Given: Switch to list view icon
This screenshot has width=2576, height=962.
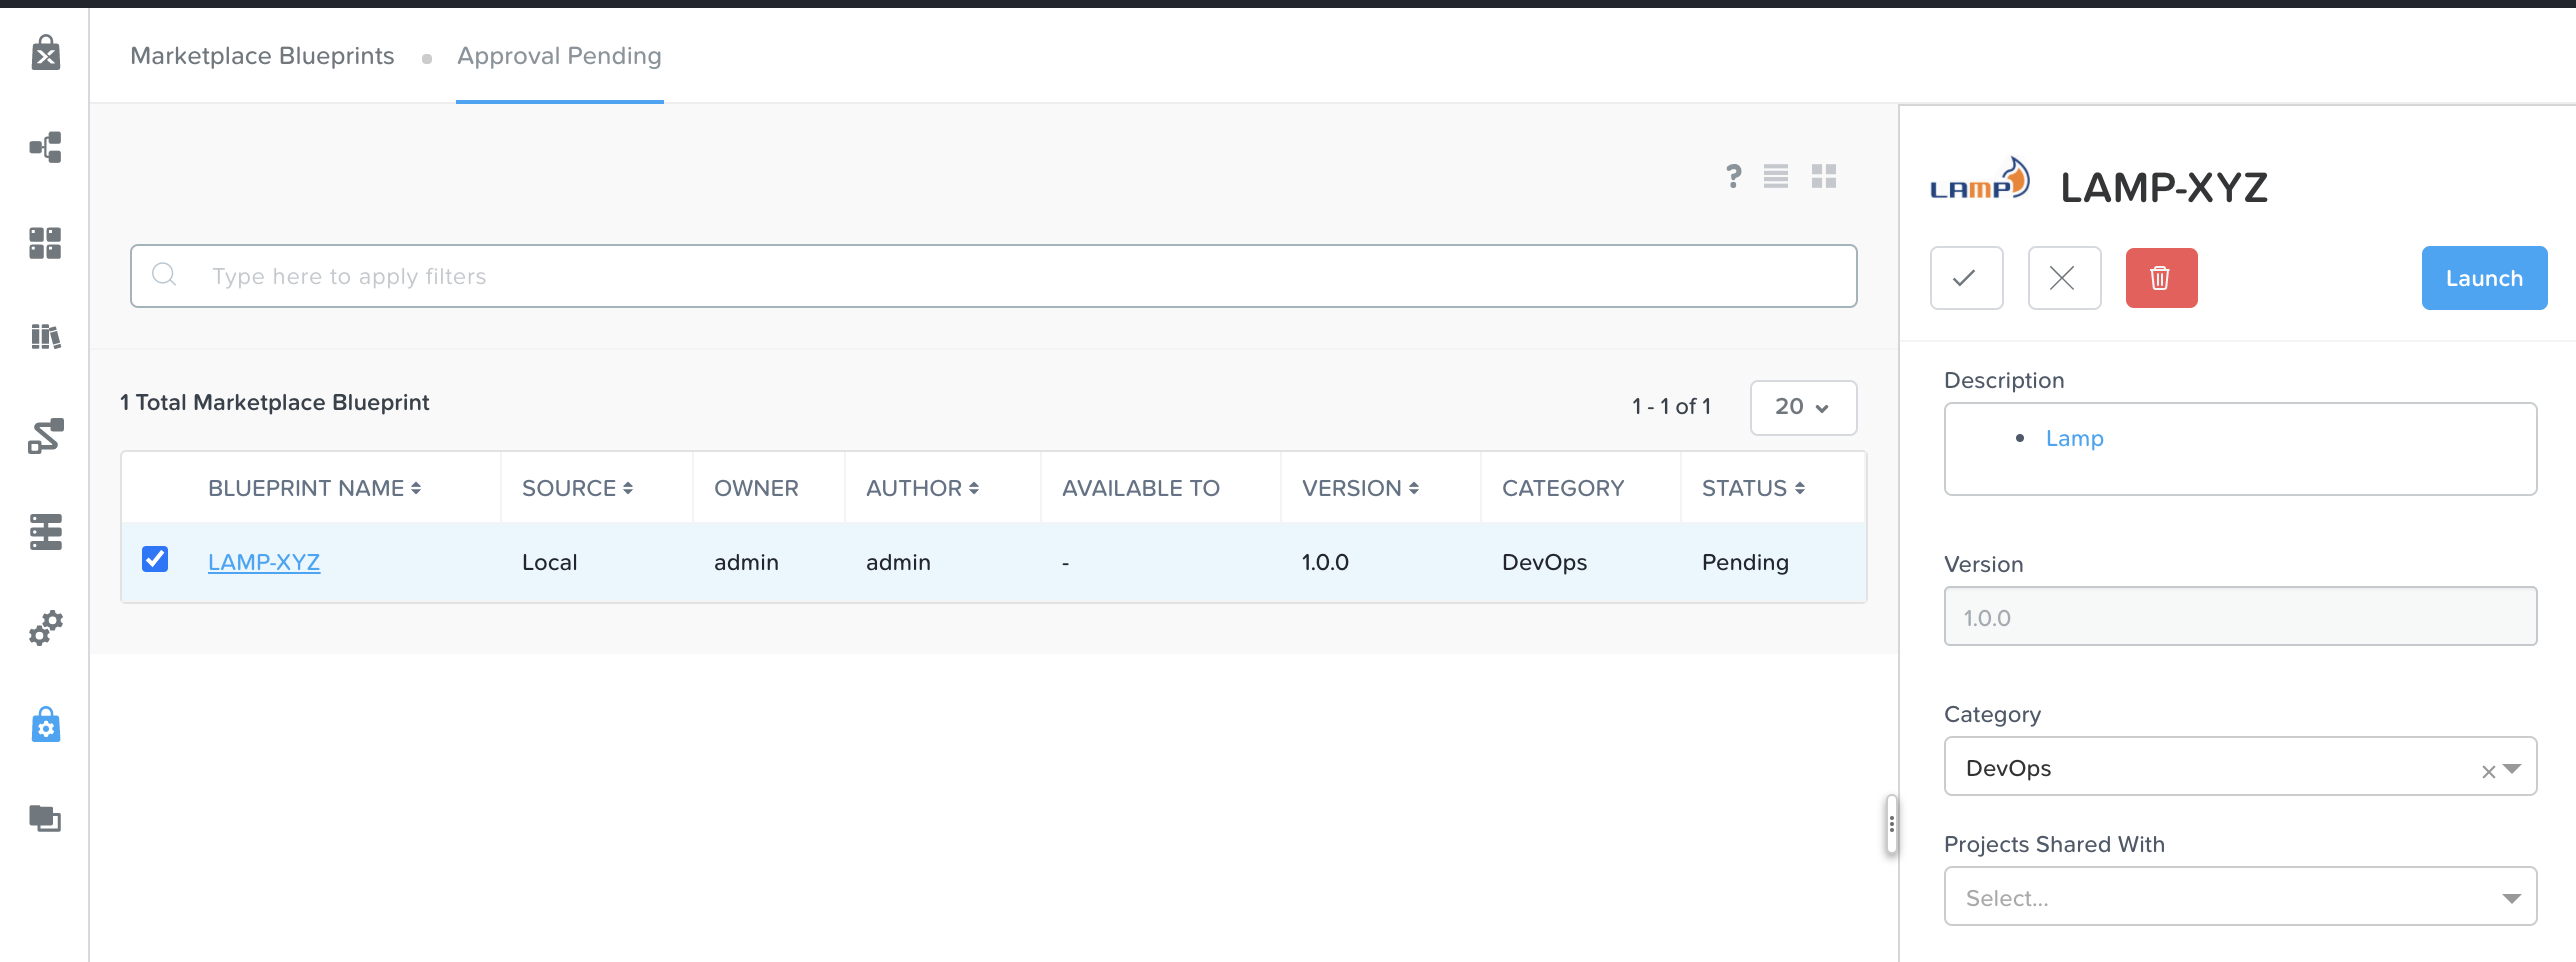Looking at the screenshot, I should 1776,176.
